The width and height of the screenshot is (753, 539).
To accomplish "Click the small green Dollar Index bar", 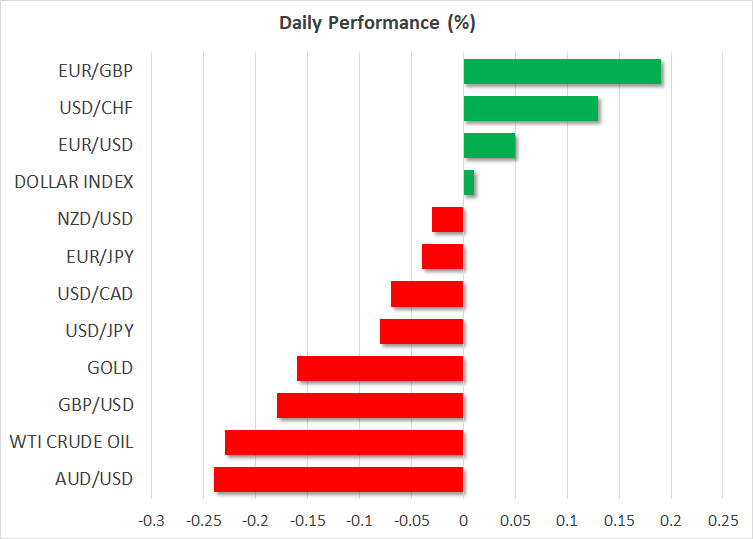I will [x=469, y=183].
